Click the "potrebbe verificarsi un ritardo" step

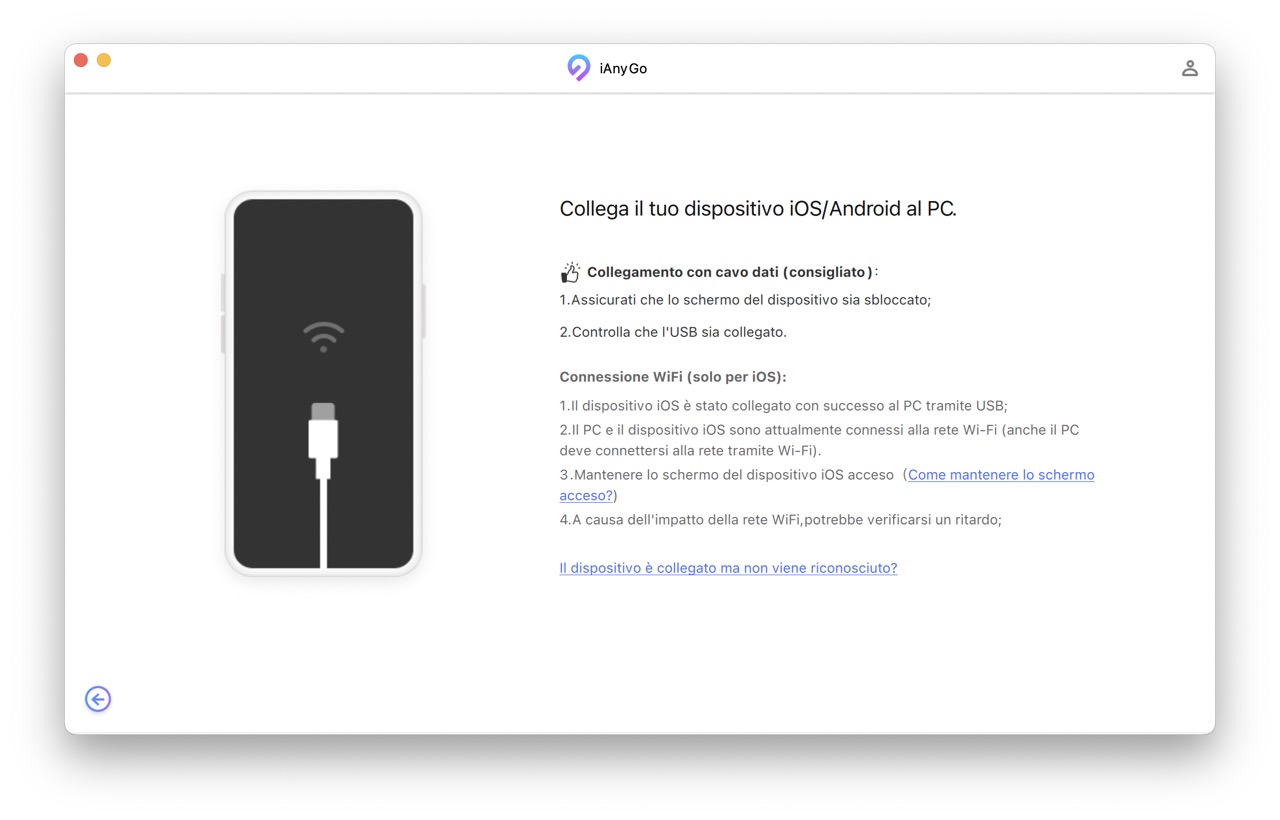coord(780,520)
